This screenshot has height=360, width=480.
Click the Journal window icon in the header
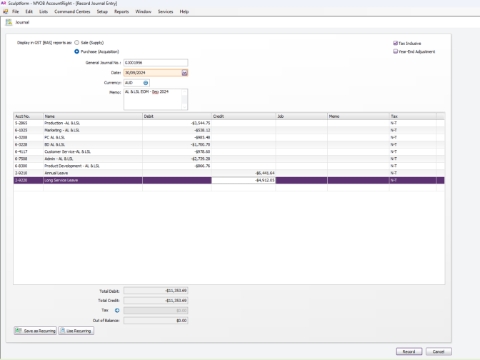tap(9, 22)
